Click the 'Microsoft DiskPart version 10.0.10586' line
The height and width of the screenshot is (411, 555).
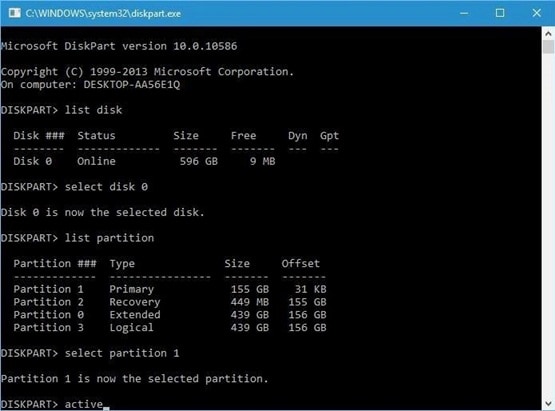(119, 46)
